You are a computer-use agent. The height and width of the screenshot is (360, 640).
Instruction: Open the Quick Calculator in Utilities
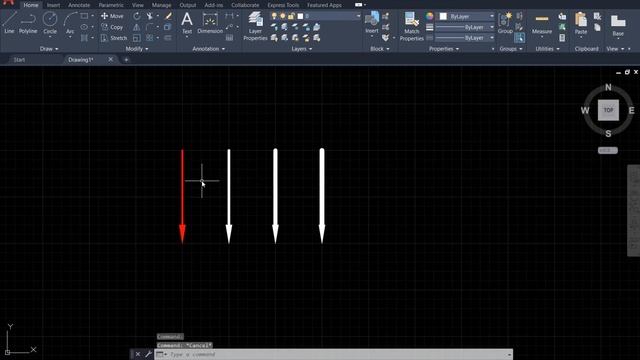click(x=562, y=38)
